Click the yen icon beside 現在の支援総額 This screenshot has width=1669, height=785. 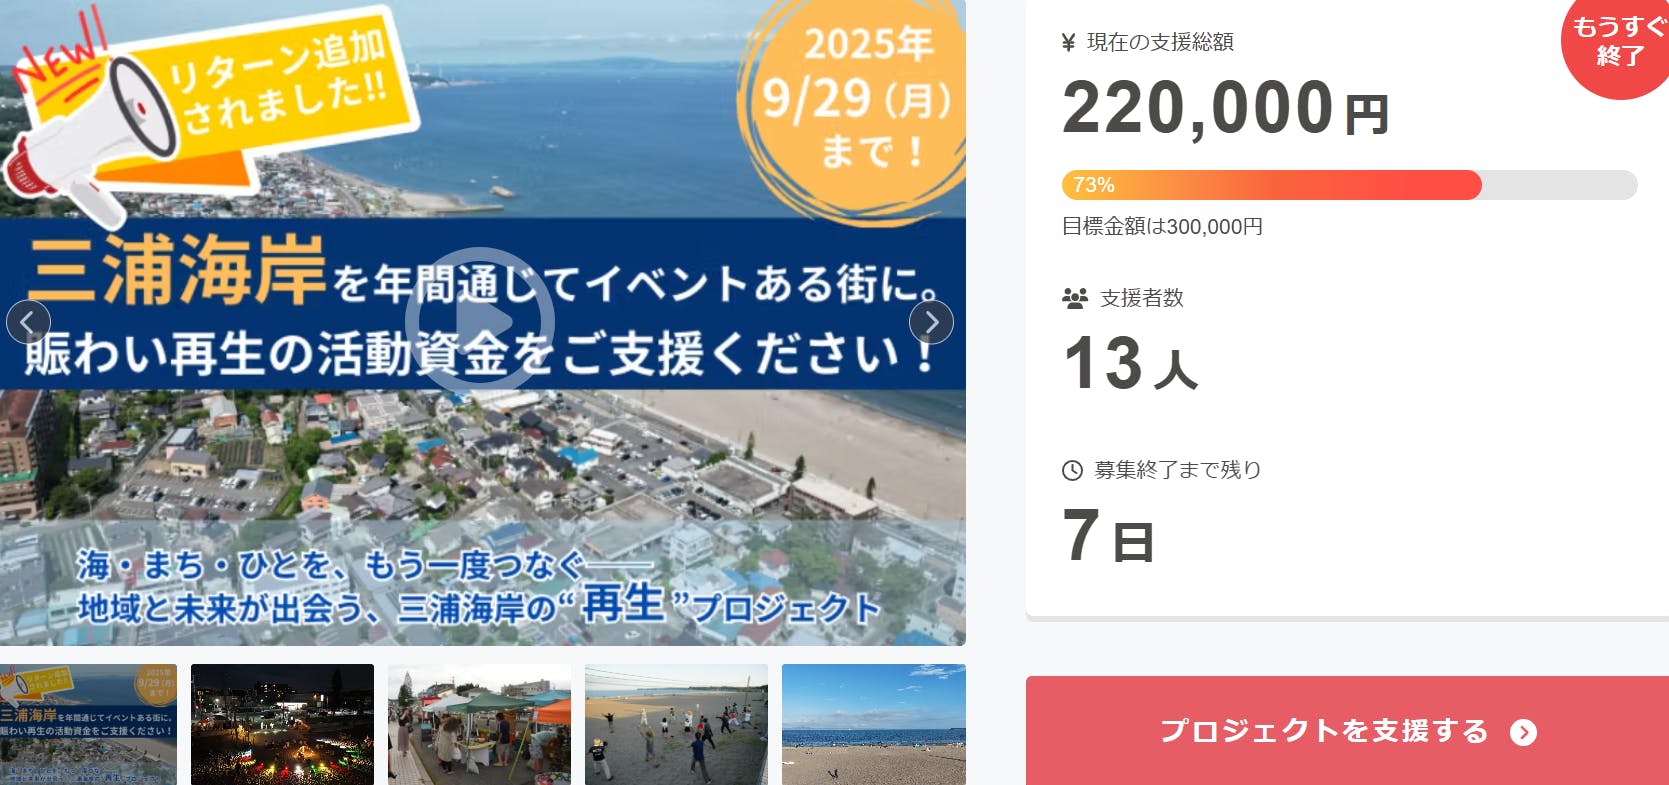1068,42
